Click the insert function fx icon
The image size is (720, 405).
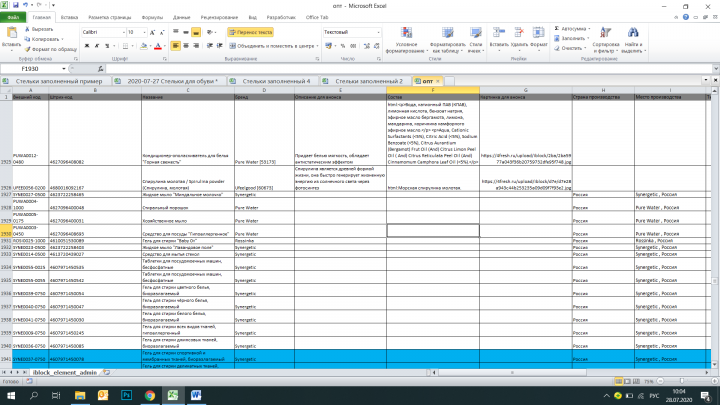101,69
